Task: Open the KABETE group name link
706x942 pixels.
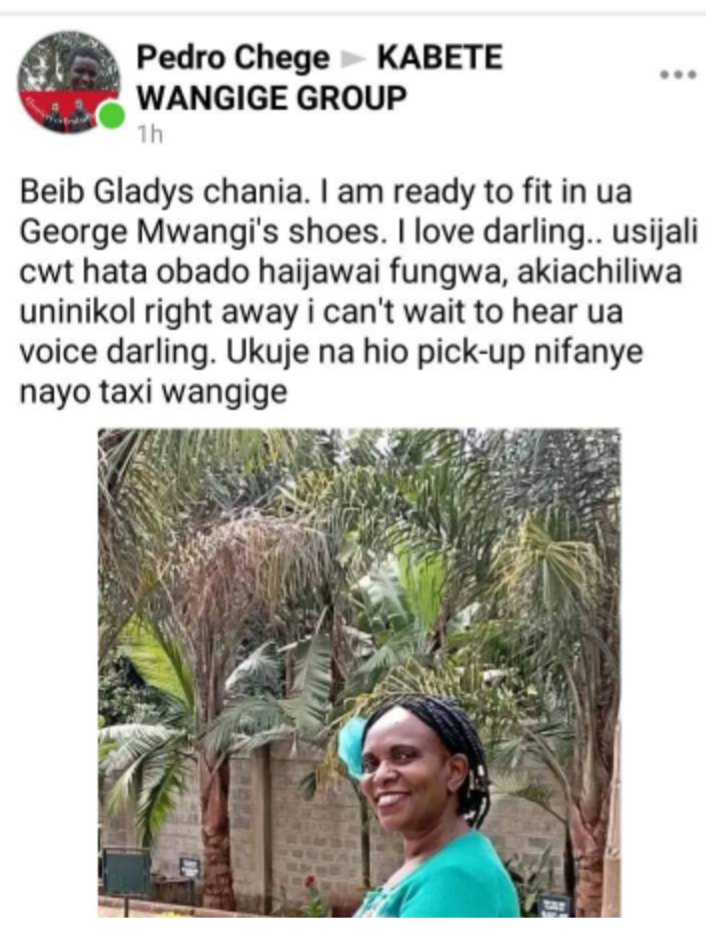Action: point(439,58)
